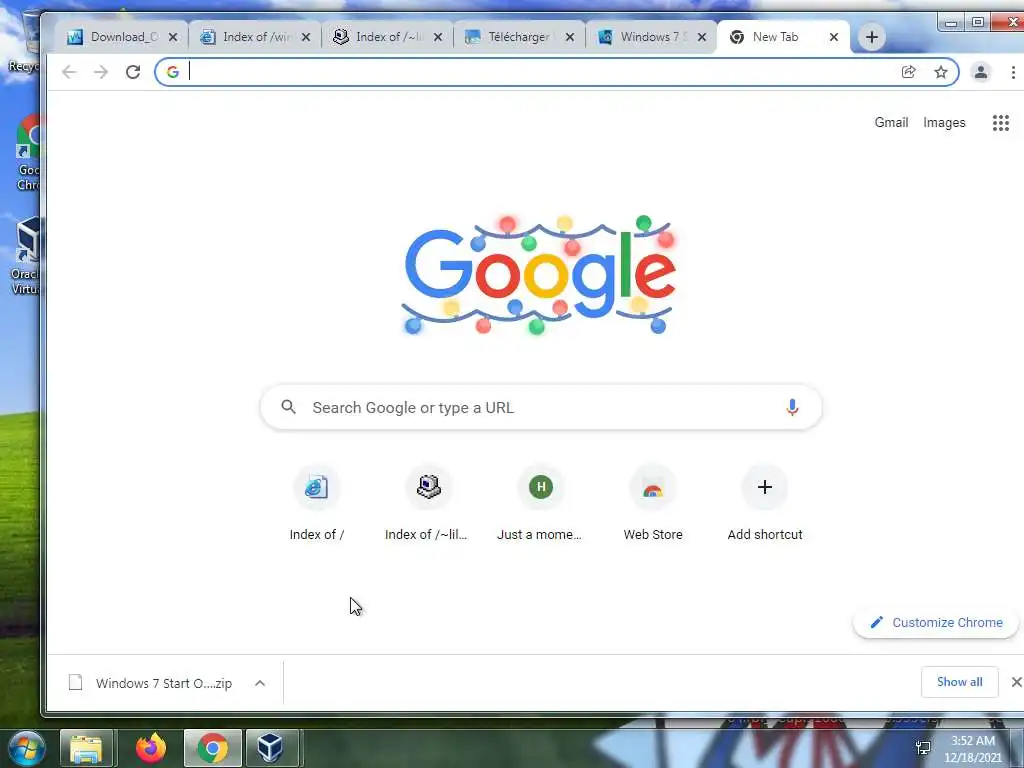The width and height of the screenshot is (1024, 768).
Task: Open the Images link
Action: point(944,123)
